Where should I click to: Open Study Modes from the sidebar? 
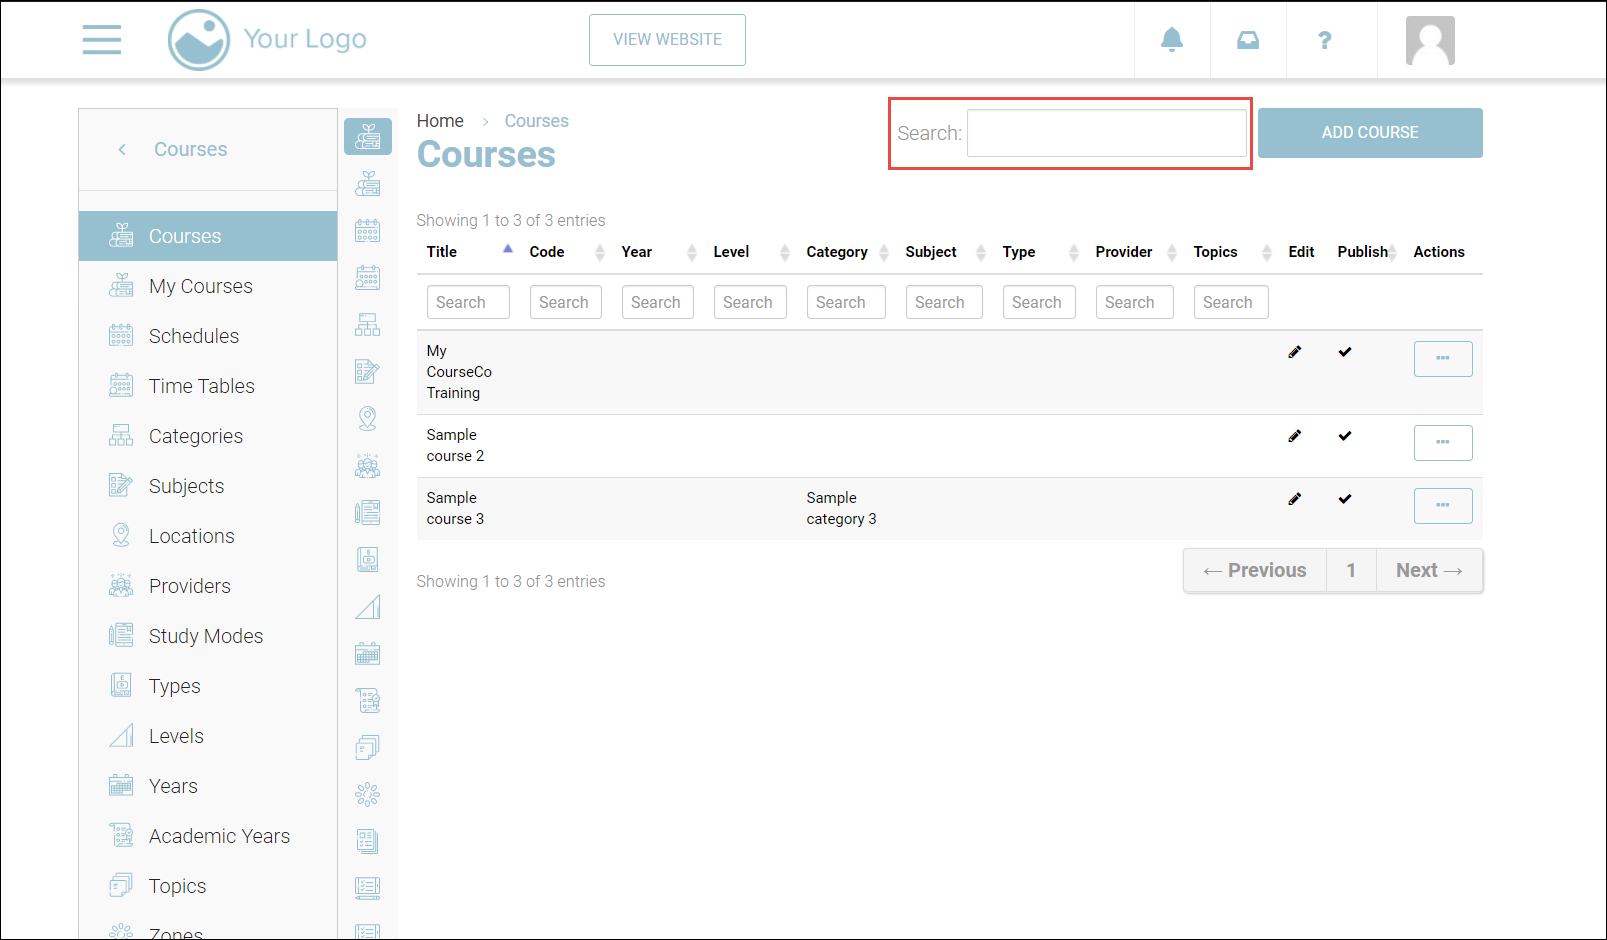point(205,636)
